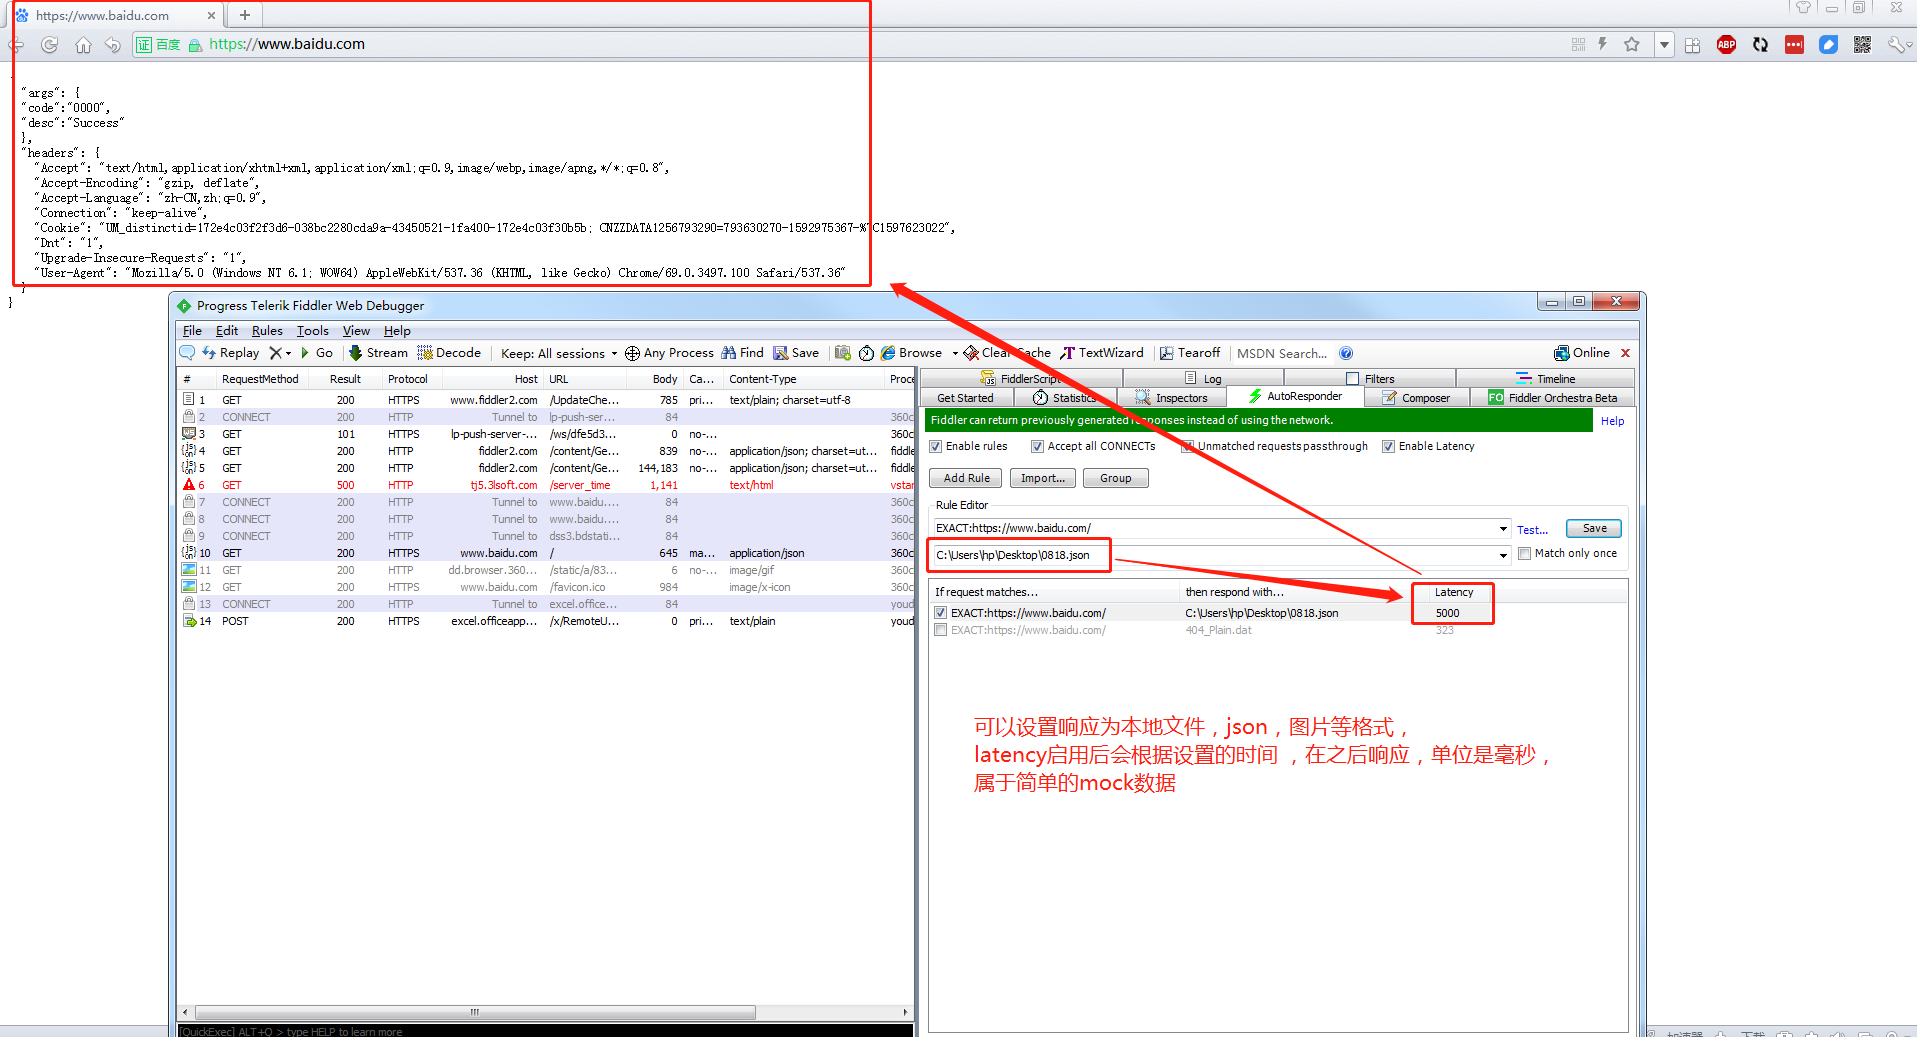This screenshot has height=1037, width=1917.
Task: Uncheck the rule responding with 0818.json
Action: [x=941, y=613]
